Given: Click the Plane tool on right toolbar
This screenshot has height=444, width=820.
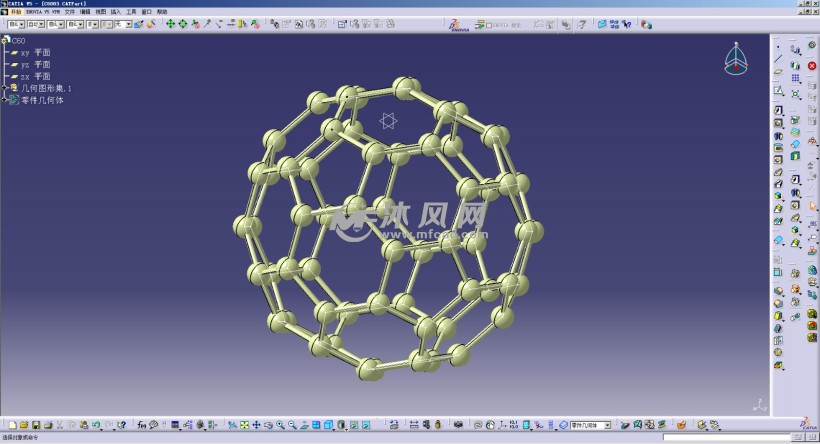Looking at the screenshot, I should 778,71.
